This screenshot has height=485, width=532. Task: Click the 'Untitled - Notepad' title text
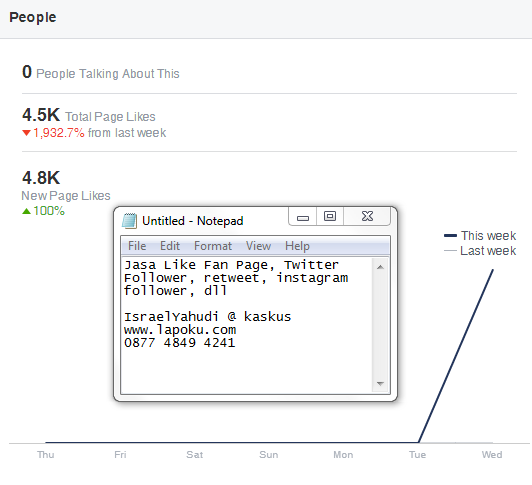(x=193, y=221)
